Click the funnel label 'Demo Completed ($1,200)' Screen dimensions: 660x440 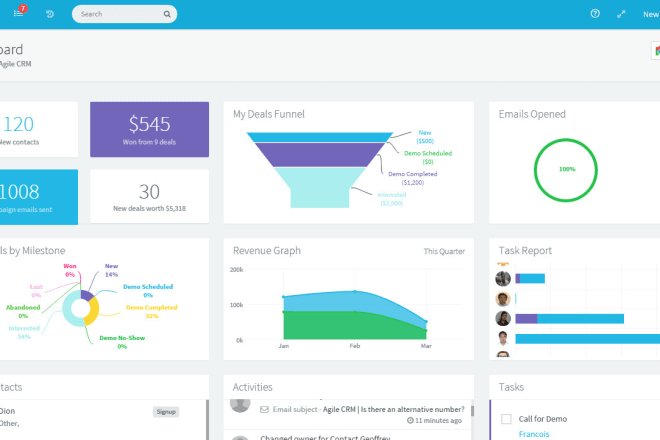[x=412, y=178]
